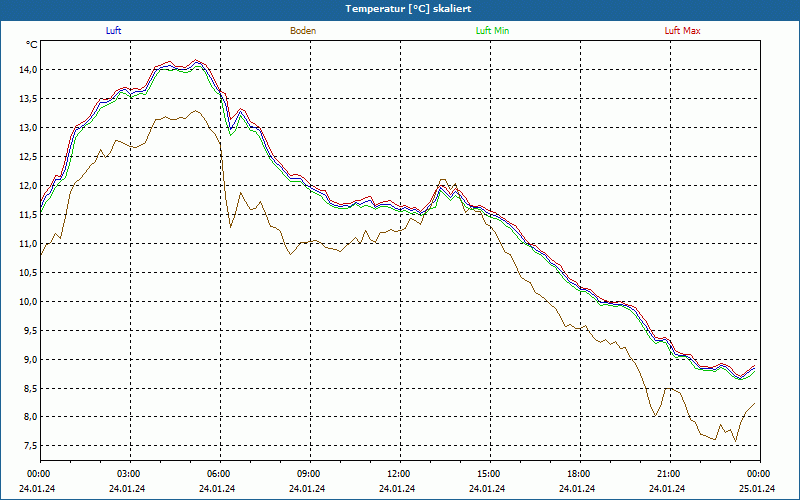
Task: Click the 15:00 time axis label
Action: [x=488, y=474]
